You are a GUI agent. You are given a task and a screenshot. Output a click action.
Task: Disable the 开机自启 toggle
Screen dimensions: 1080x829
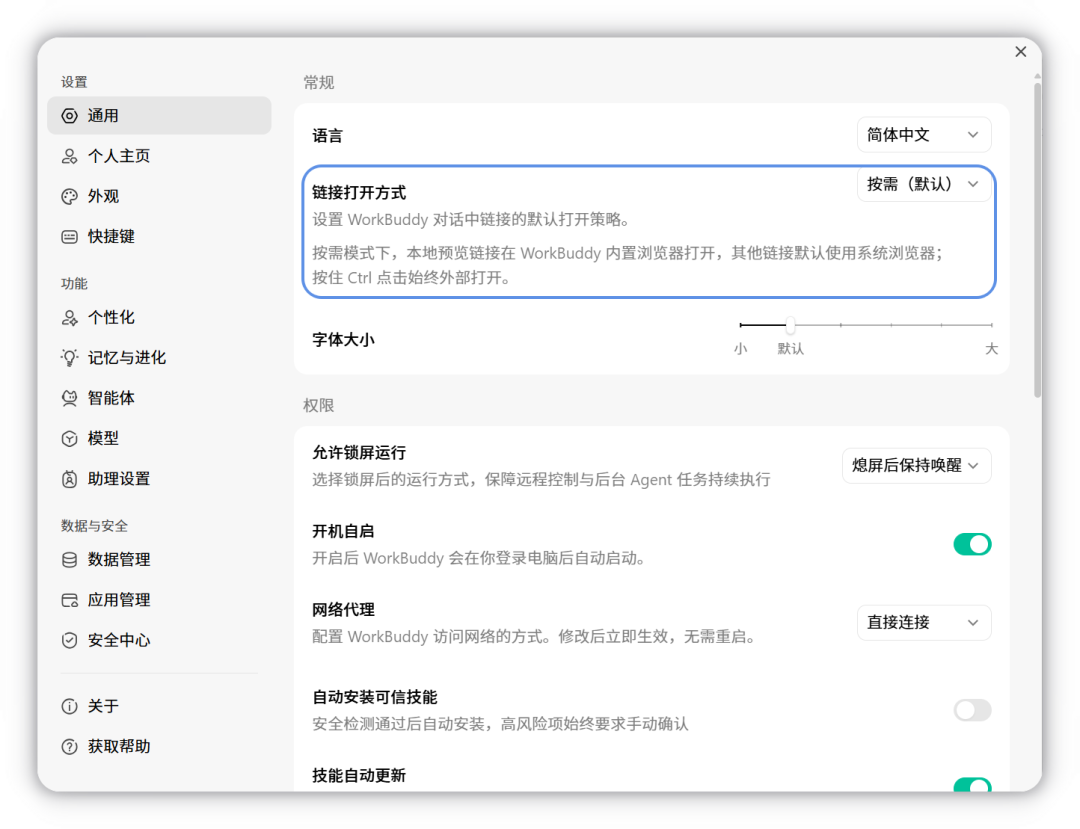(x=972, y=544)
